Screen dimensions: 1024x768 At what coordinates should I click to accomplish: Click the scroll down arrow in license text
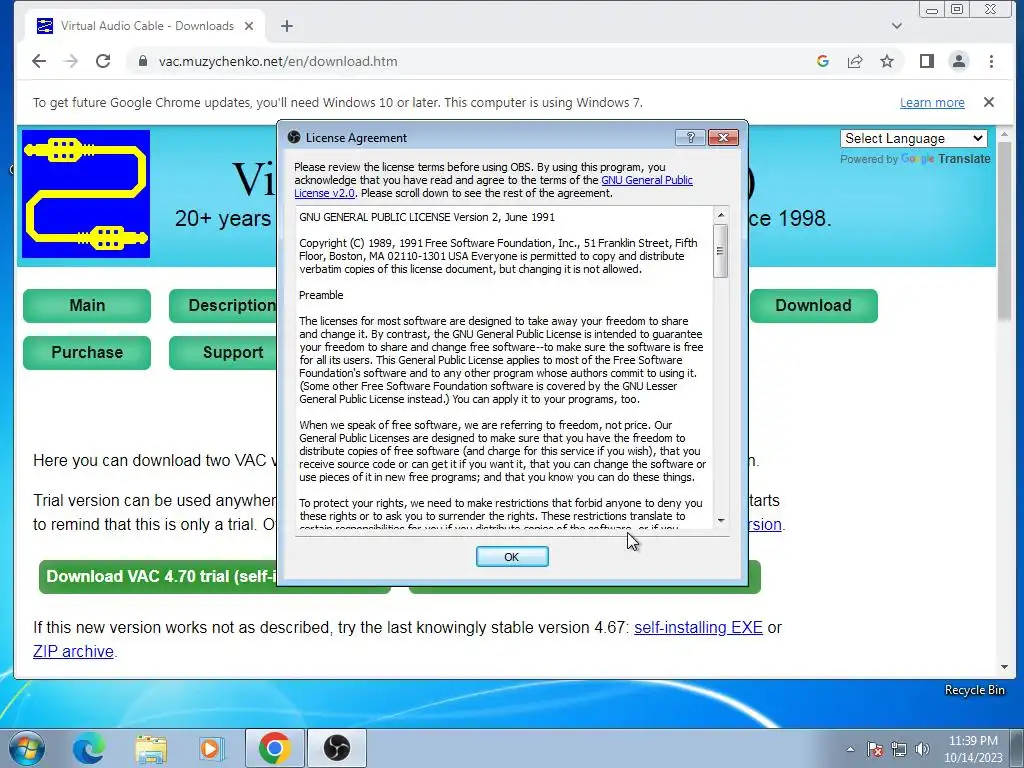[x=721, y=520]
